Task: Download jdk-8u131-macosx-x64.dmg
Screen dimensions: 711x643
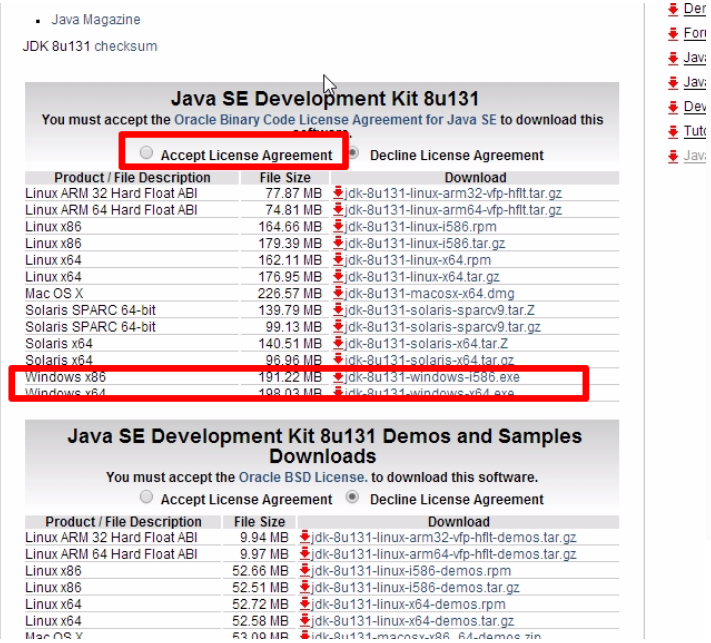Action: [x=429, y=294]
